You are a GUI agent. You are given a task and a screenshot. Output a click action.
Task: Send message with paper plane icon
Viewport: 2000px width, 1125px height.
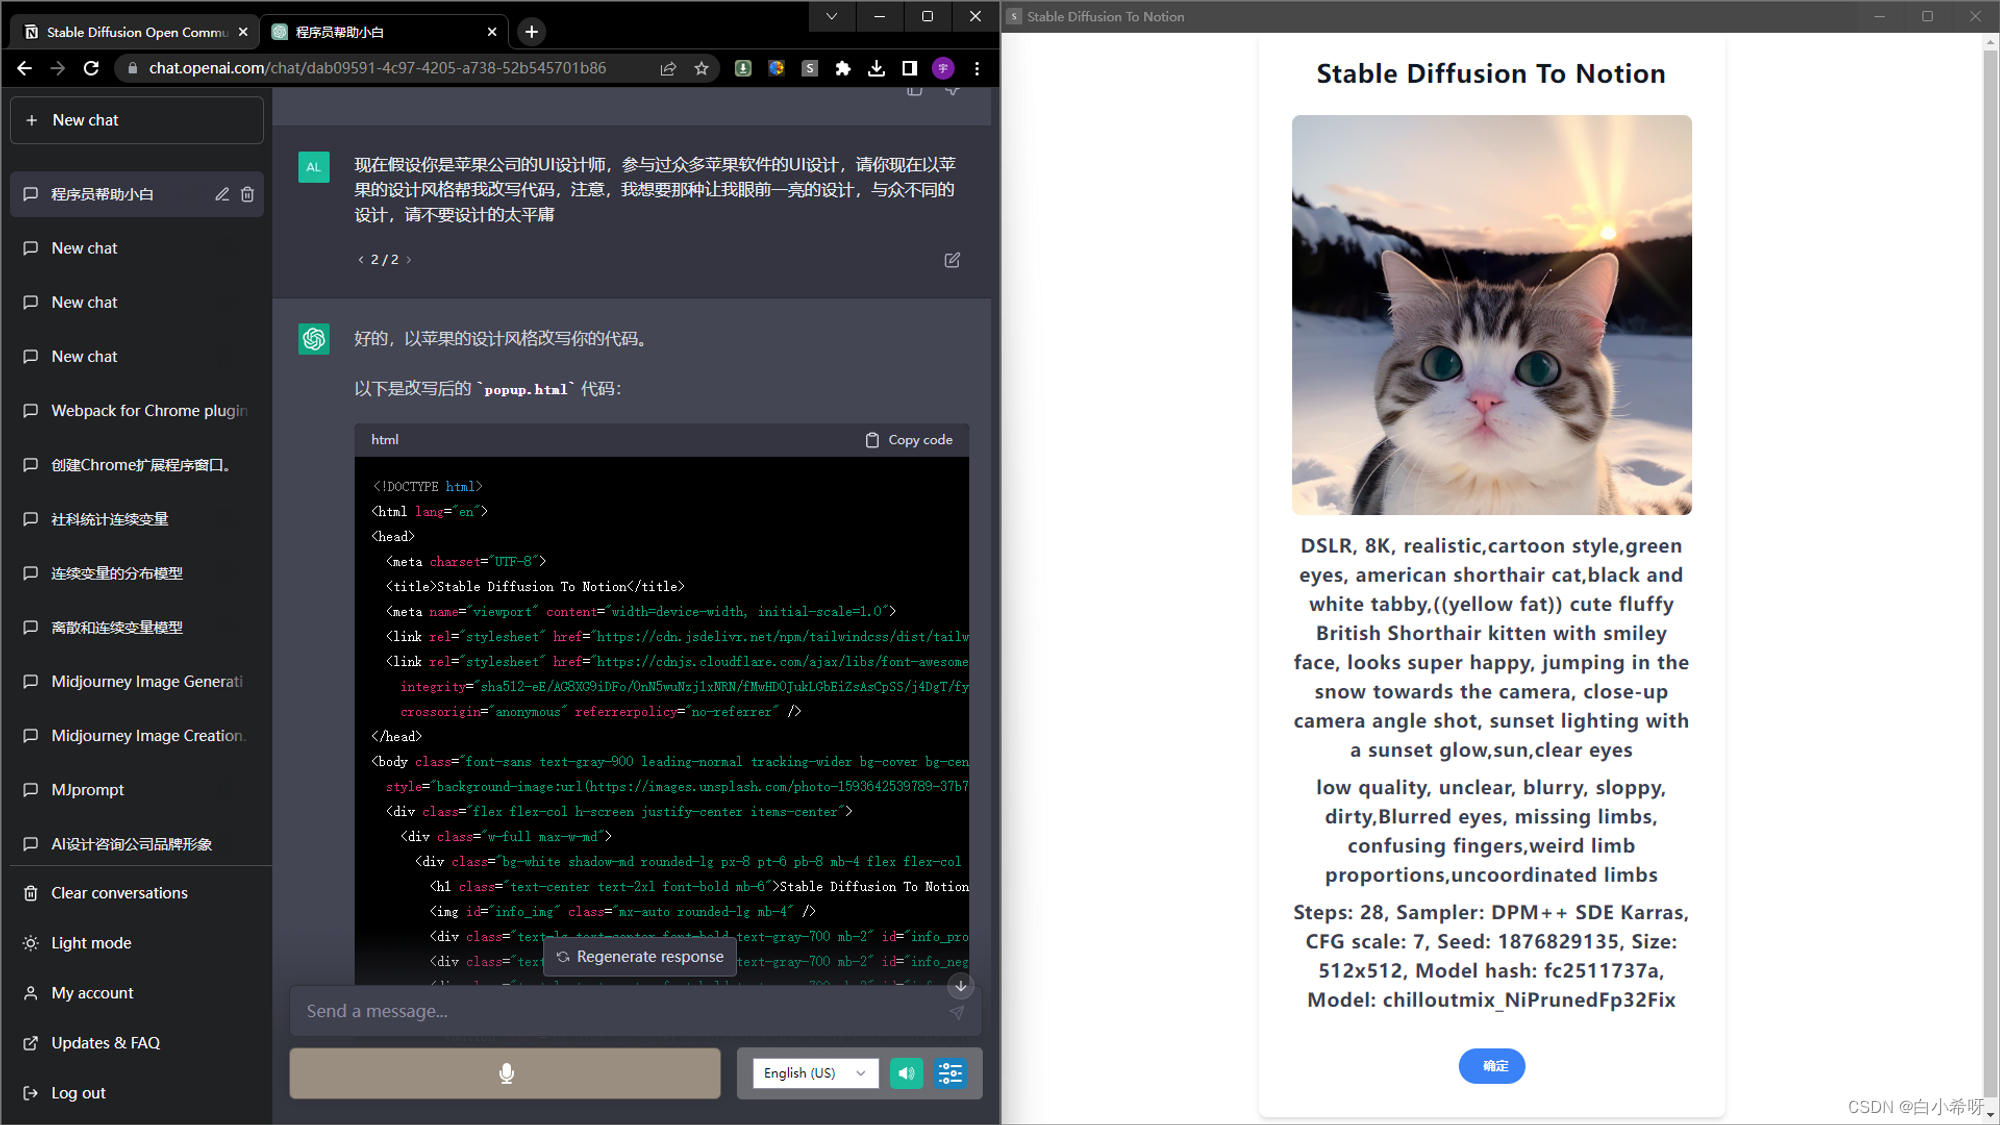[957, 1012]
